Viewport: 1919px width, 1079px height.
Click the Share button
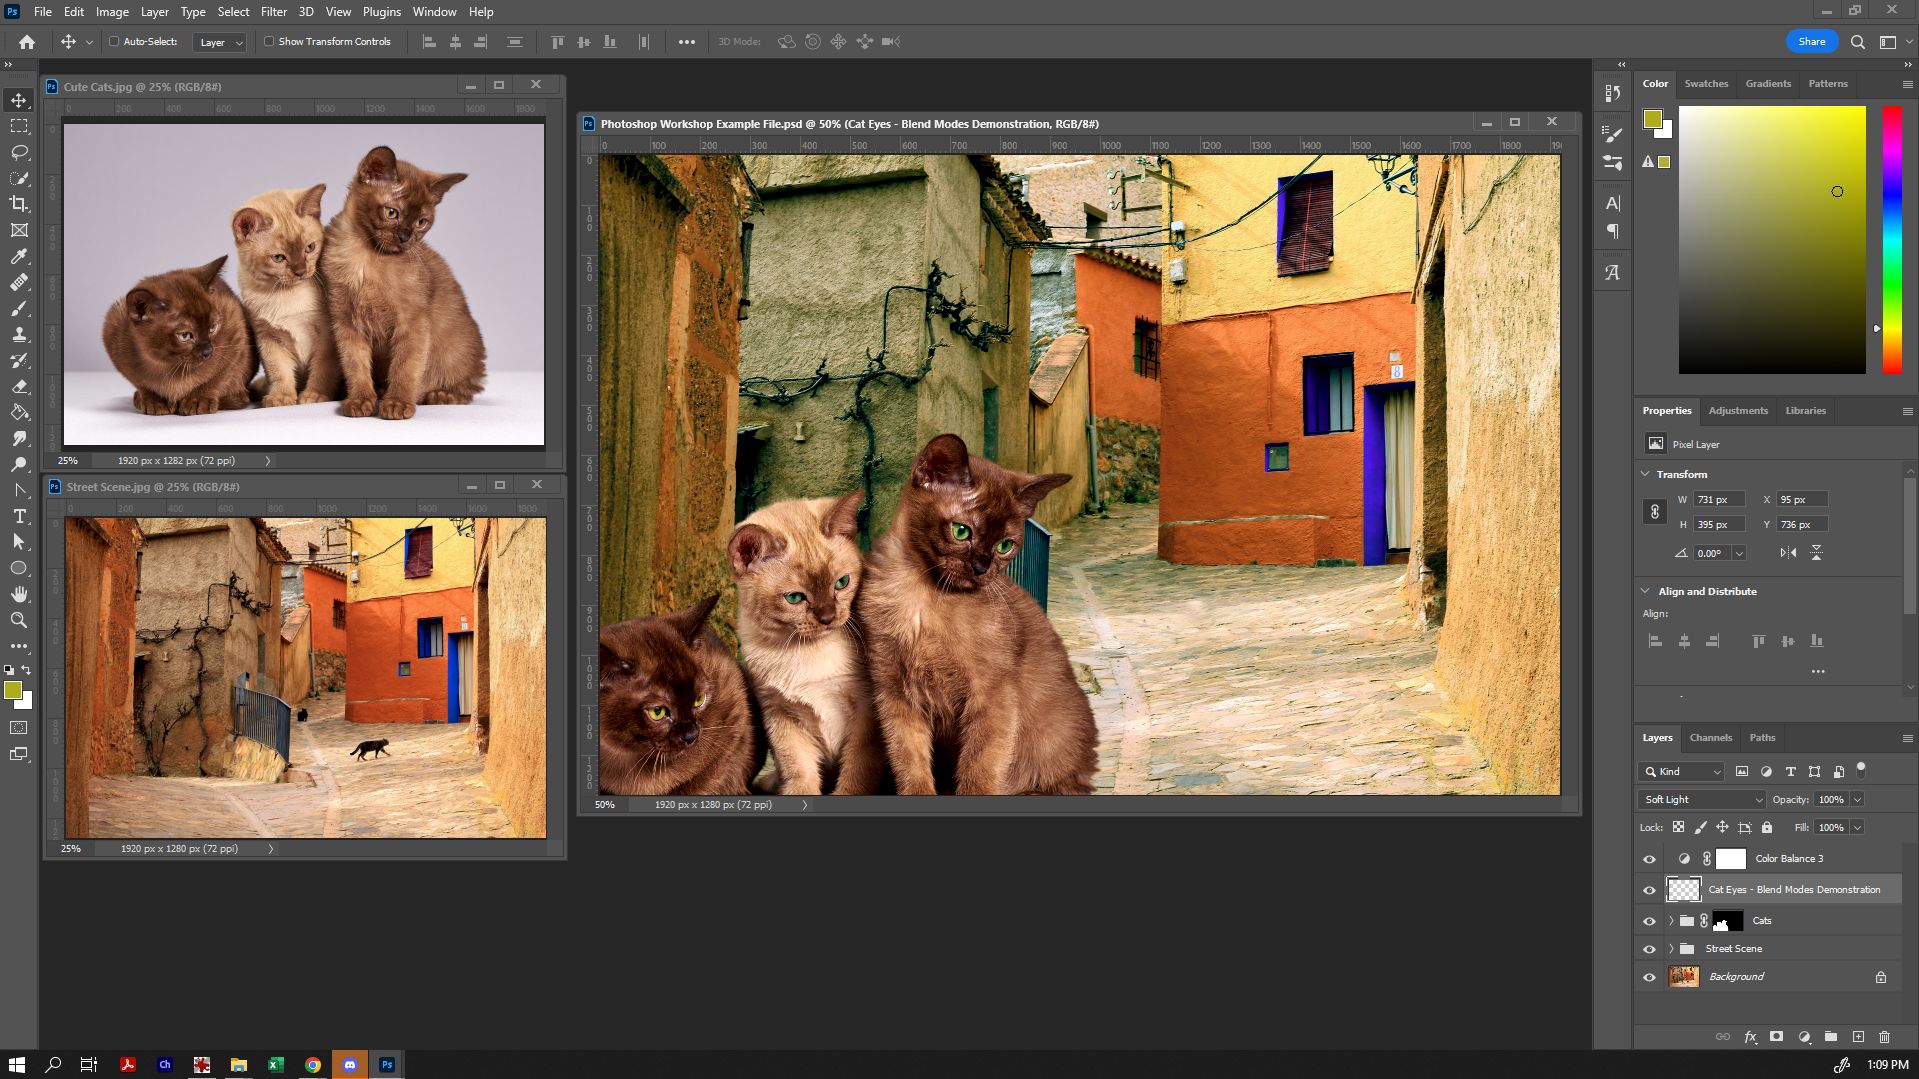[1810, 41]
